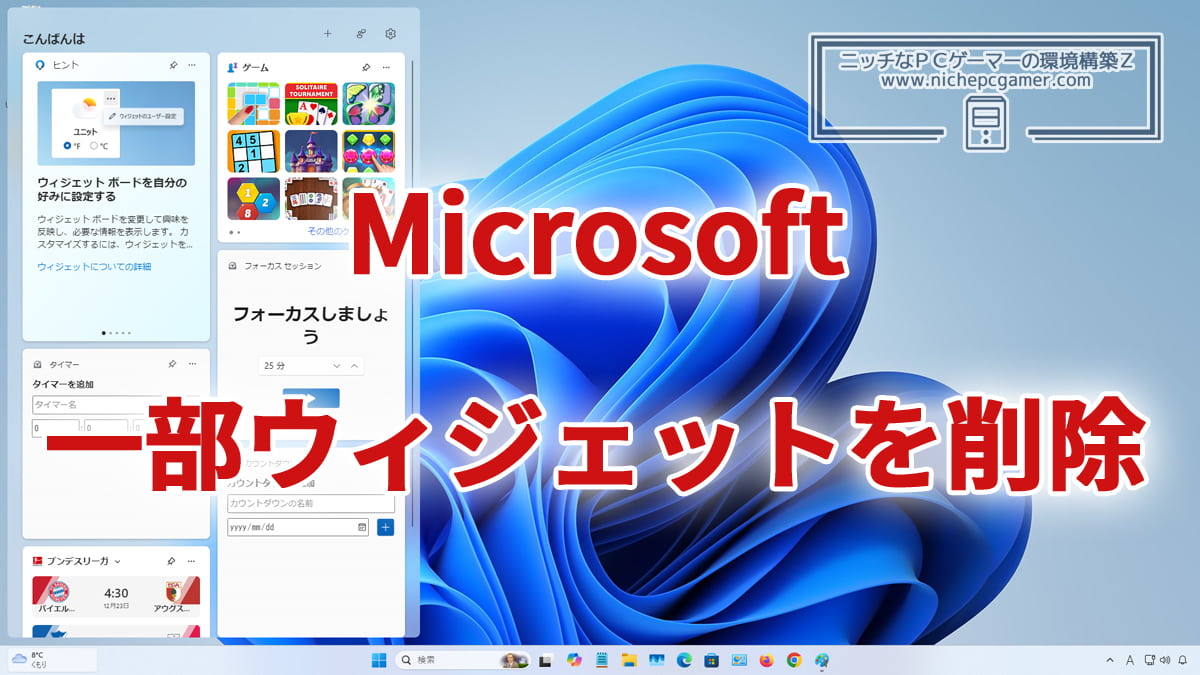Start the focus session play button

point(311,397)
